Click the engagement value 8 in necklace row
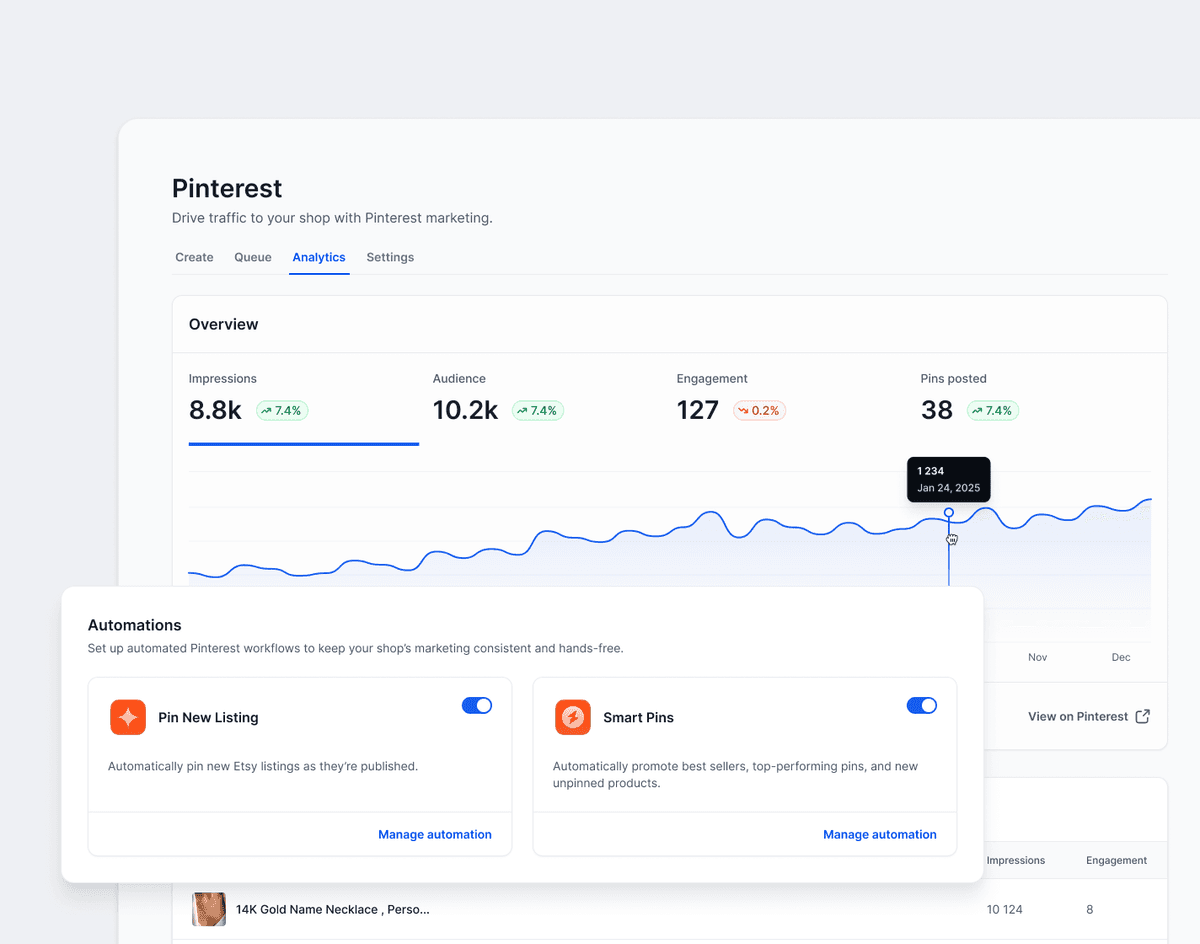The width and height of the screenshot is (1200, 944). tap(1090, 909)
